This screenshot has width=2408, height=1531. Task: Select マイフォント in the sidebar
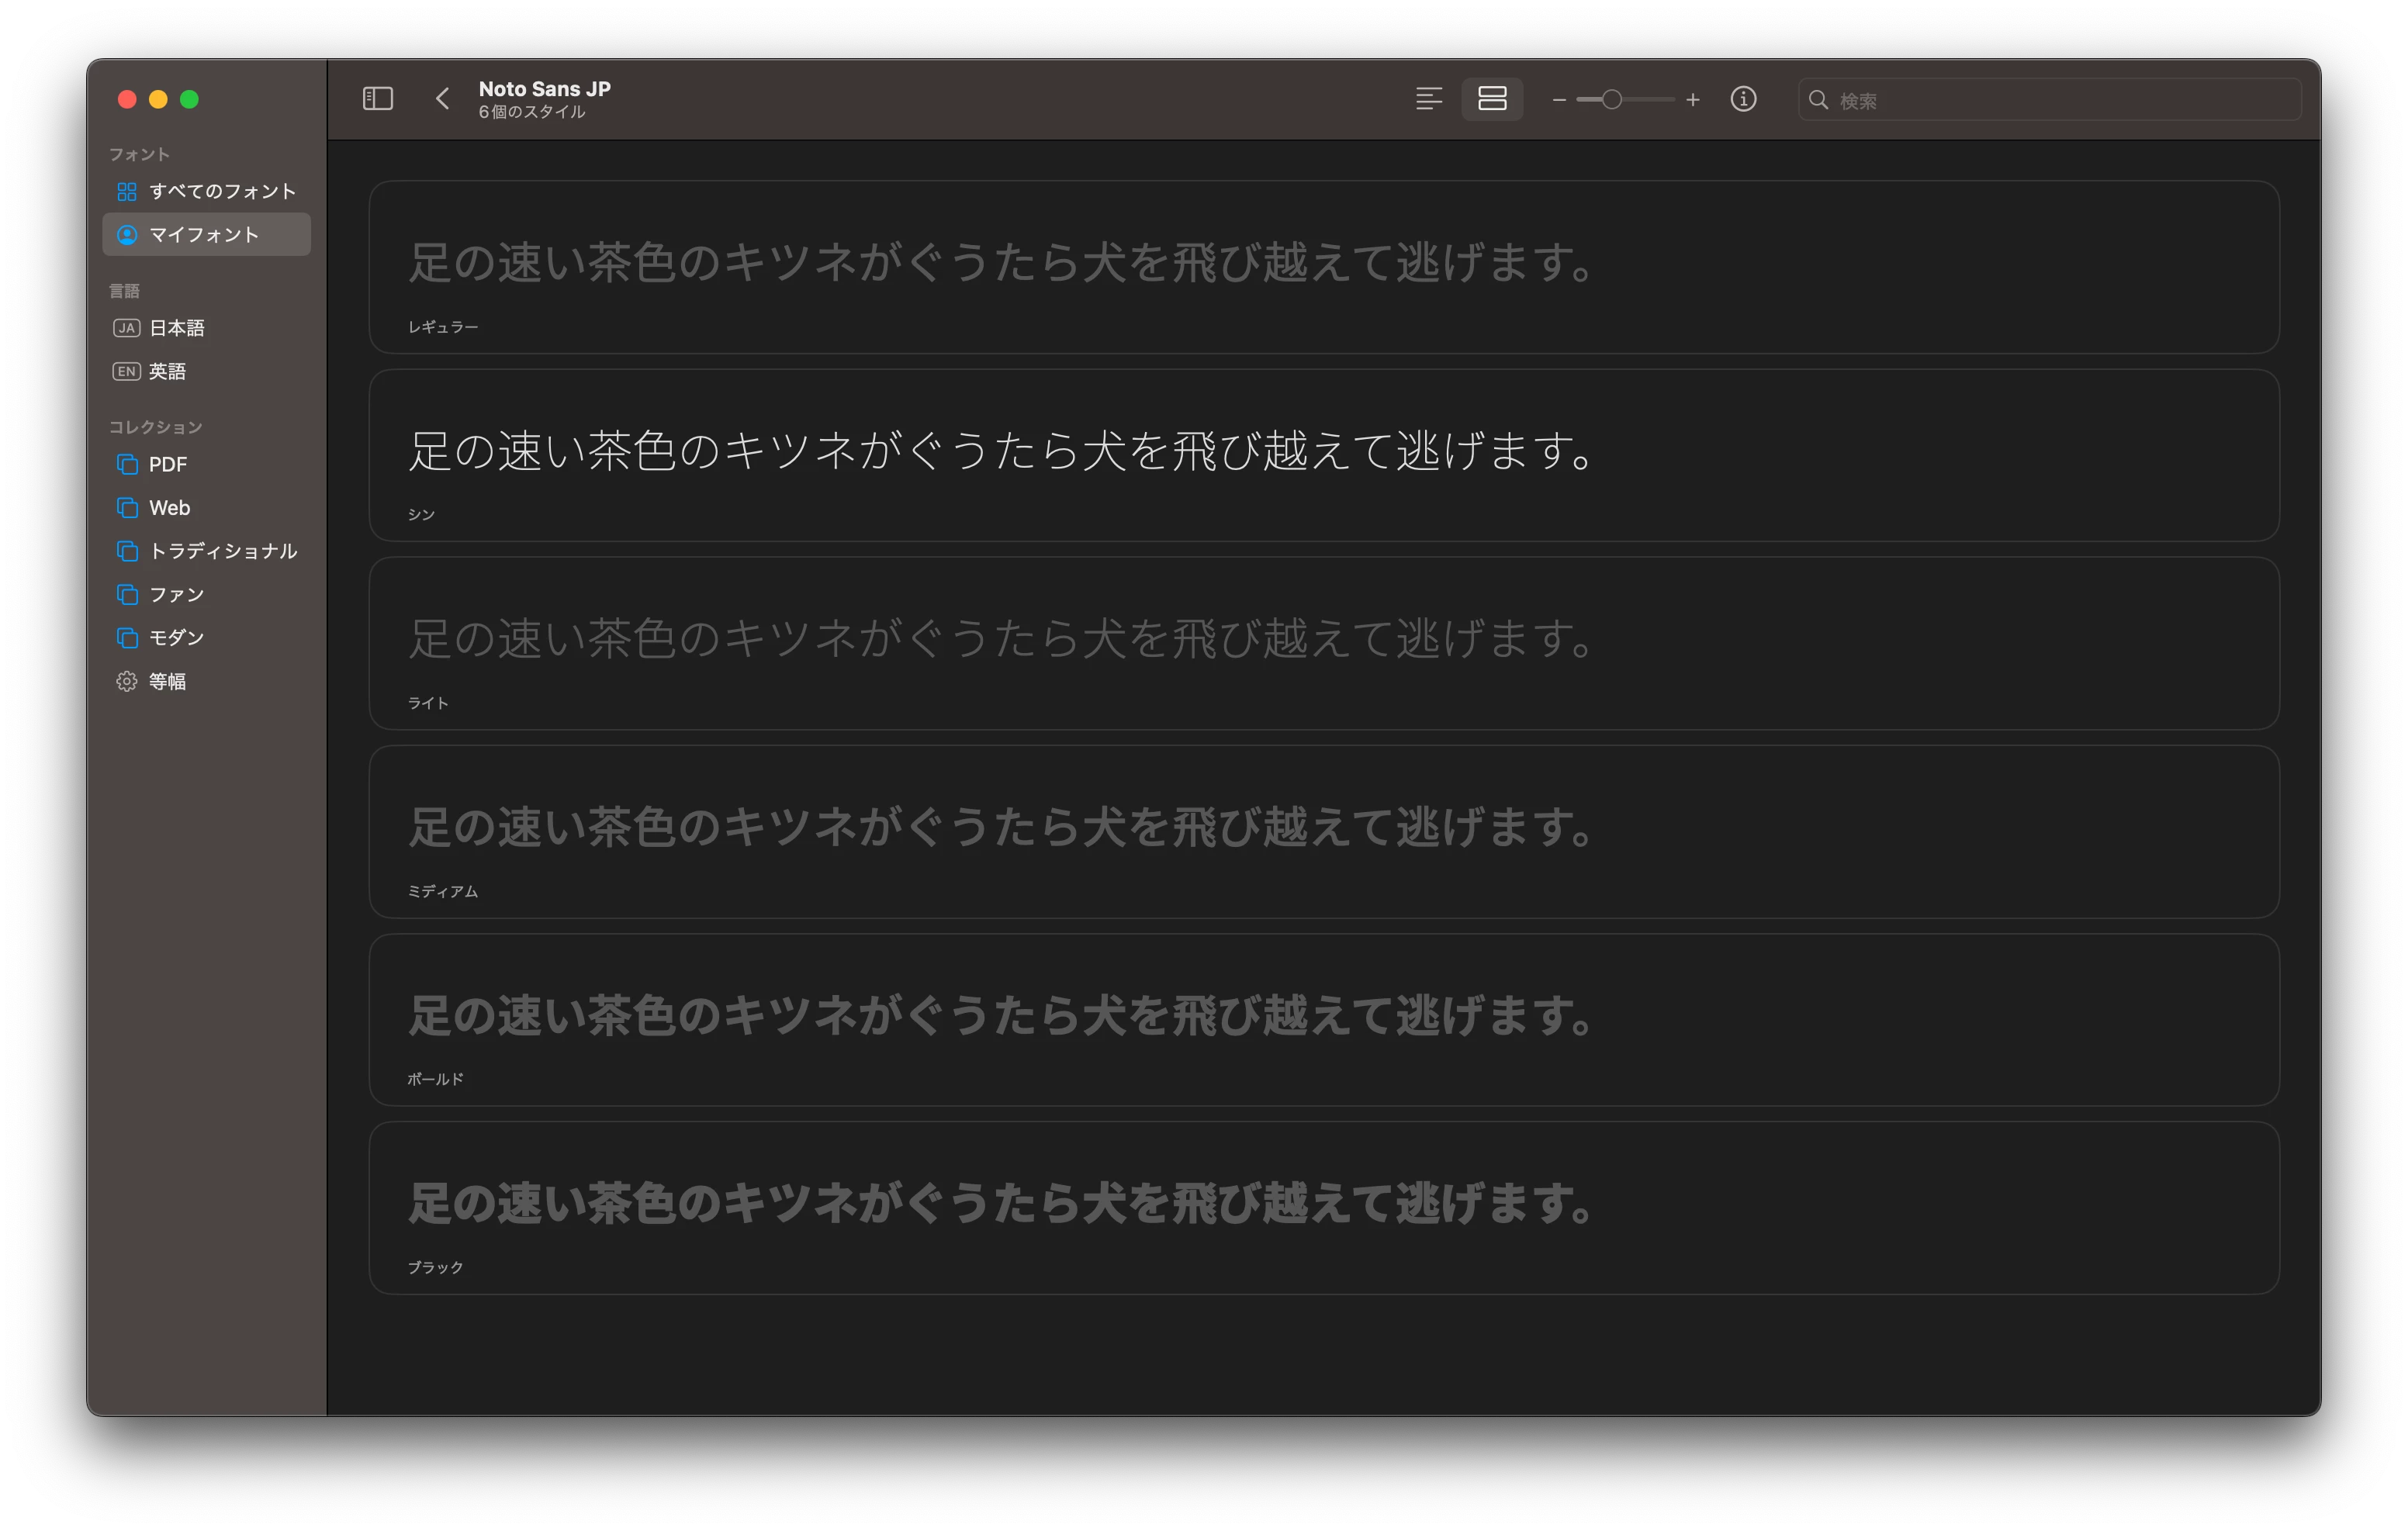[x=204, y=234]
